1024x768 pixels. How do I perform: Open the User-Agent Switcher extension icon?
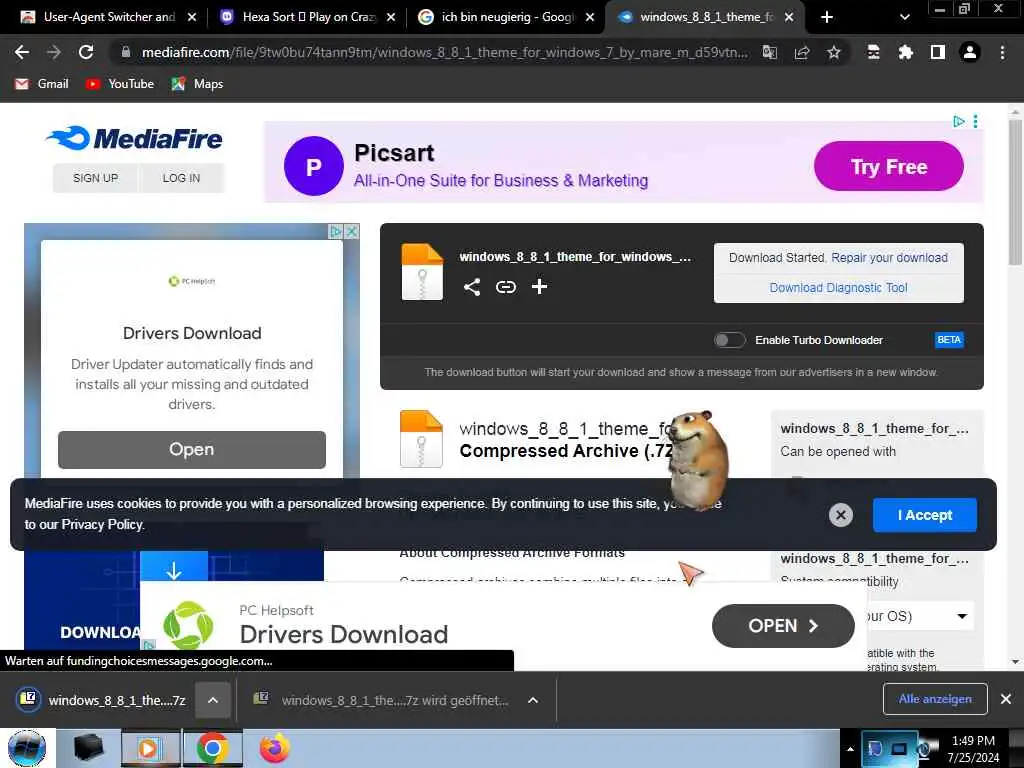click(873, 52)
